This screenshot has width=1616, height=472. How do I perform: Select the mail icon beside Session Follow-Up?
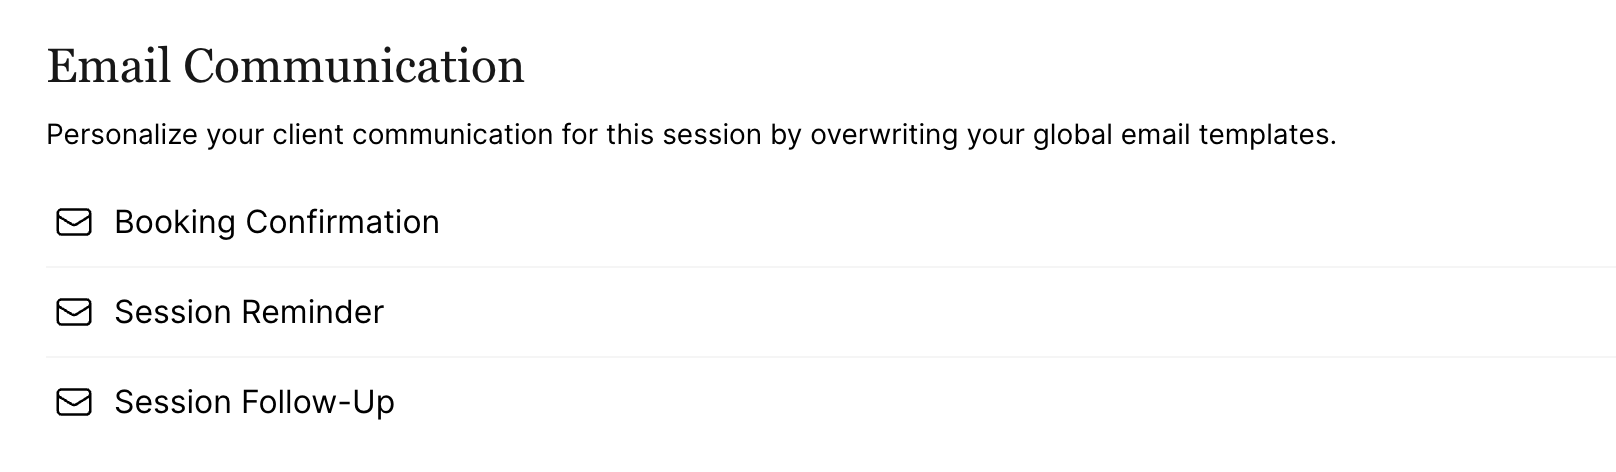[x=74, y=402]
